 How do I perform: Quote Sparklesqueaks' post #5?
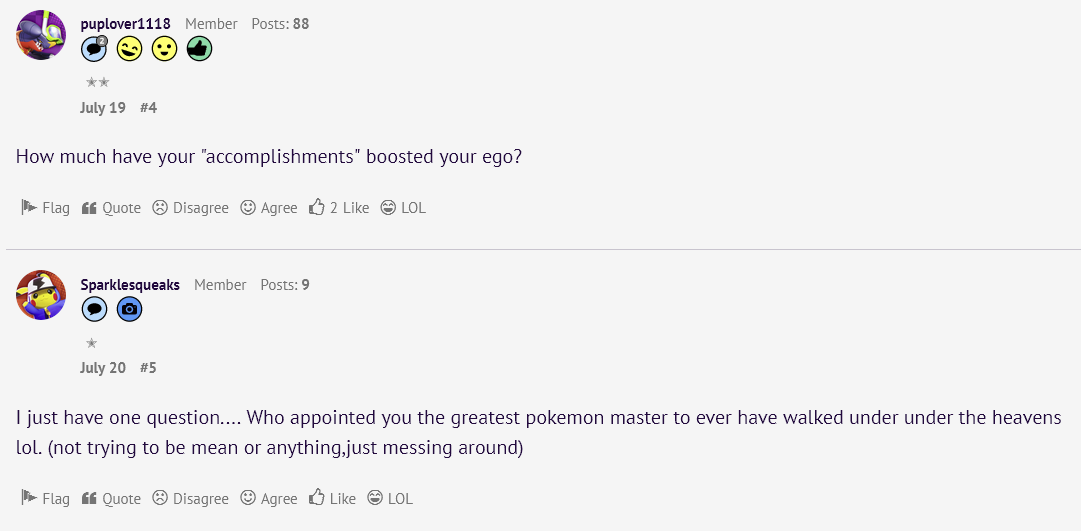(x=111, y=499)
